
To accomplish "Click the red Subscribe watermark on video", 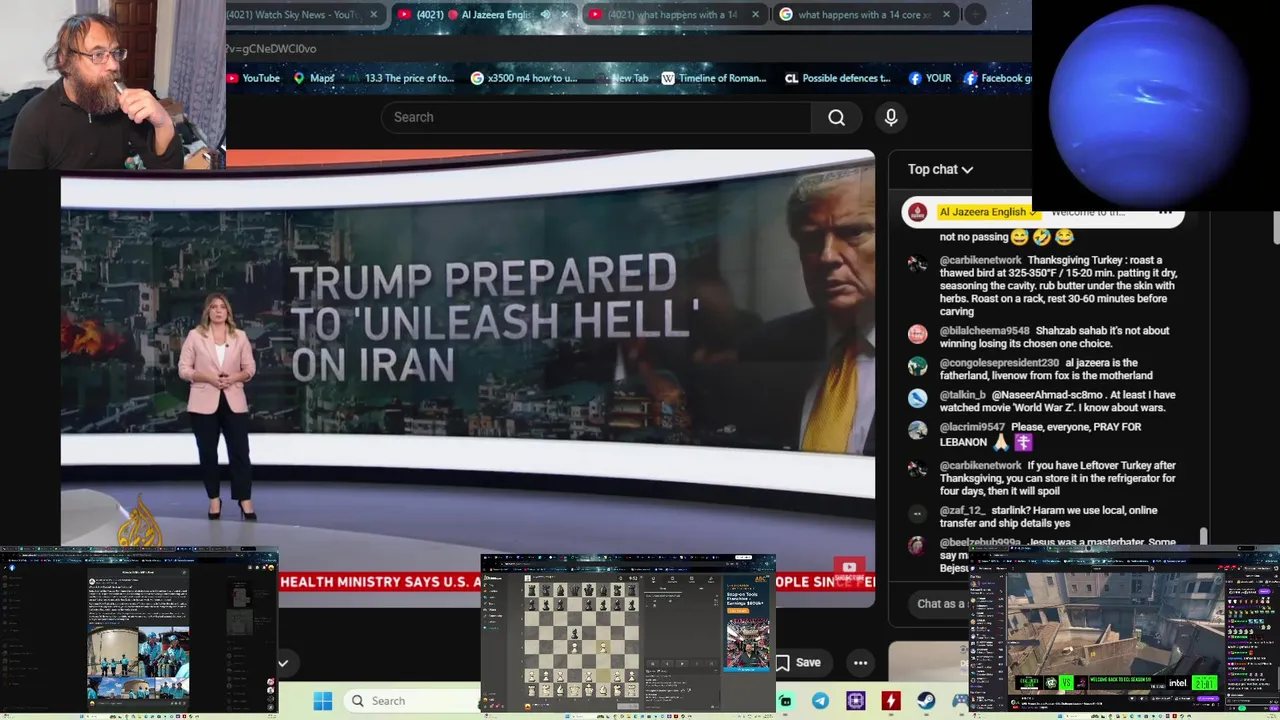I will pos(849,570).
